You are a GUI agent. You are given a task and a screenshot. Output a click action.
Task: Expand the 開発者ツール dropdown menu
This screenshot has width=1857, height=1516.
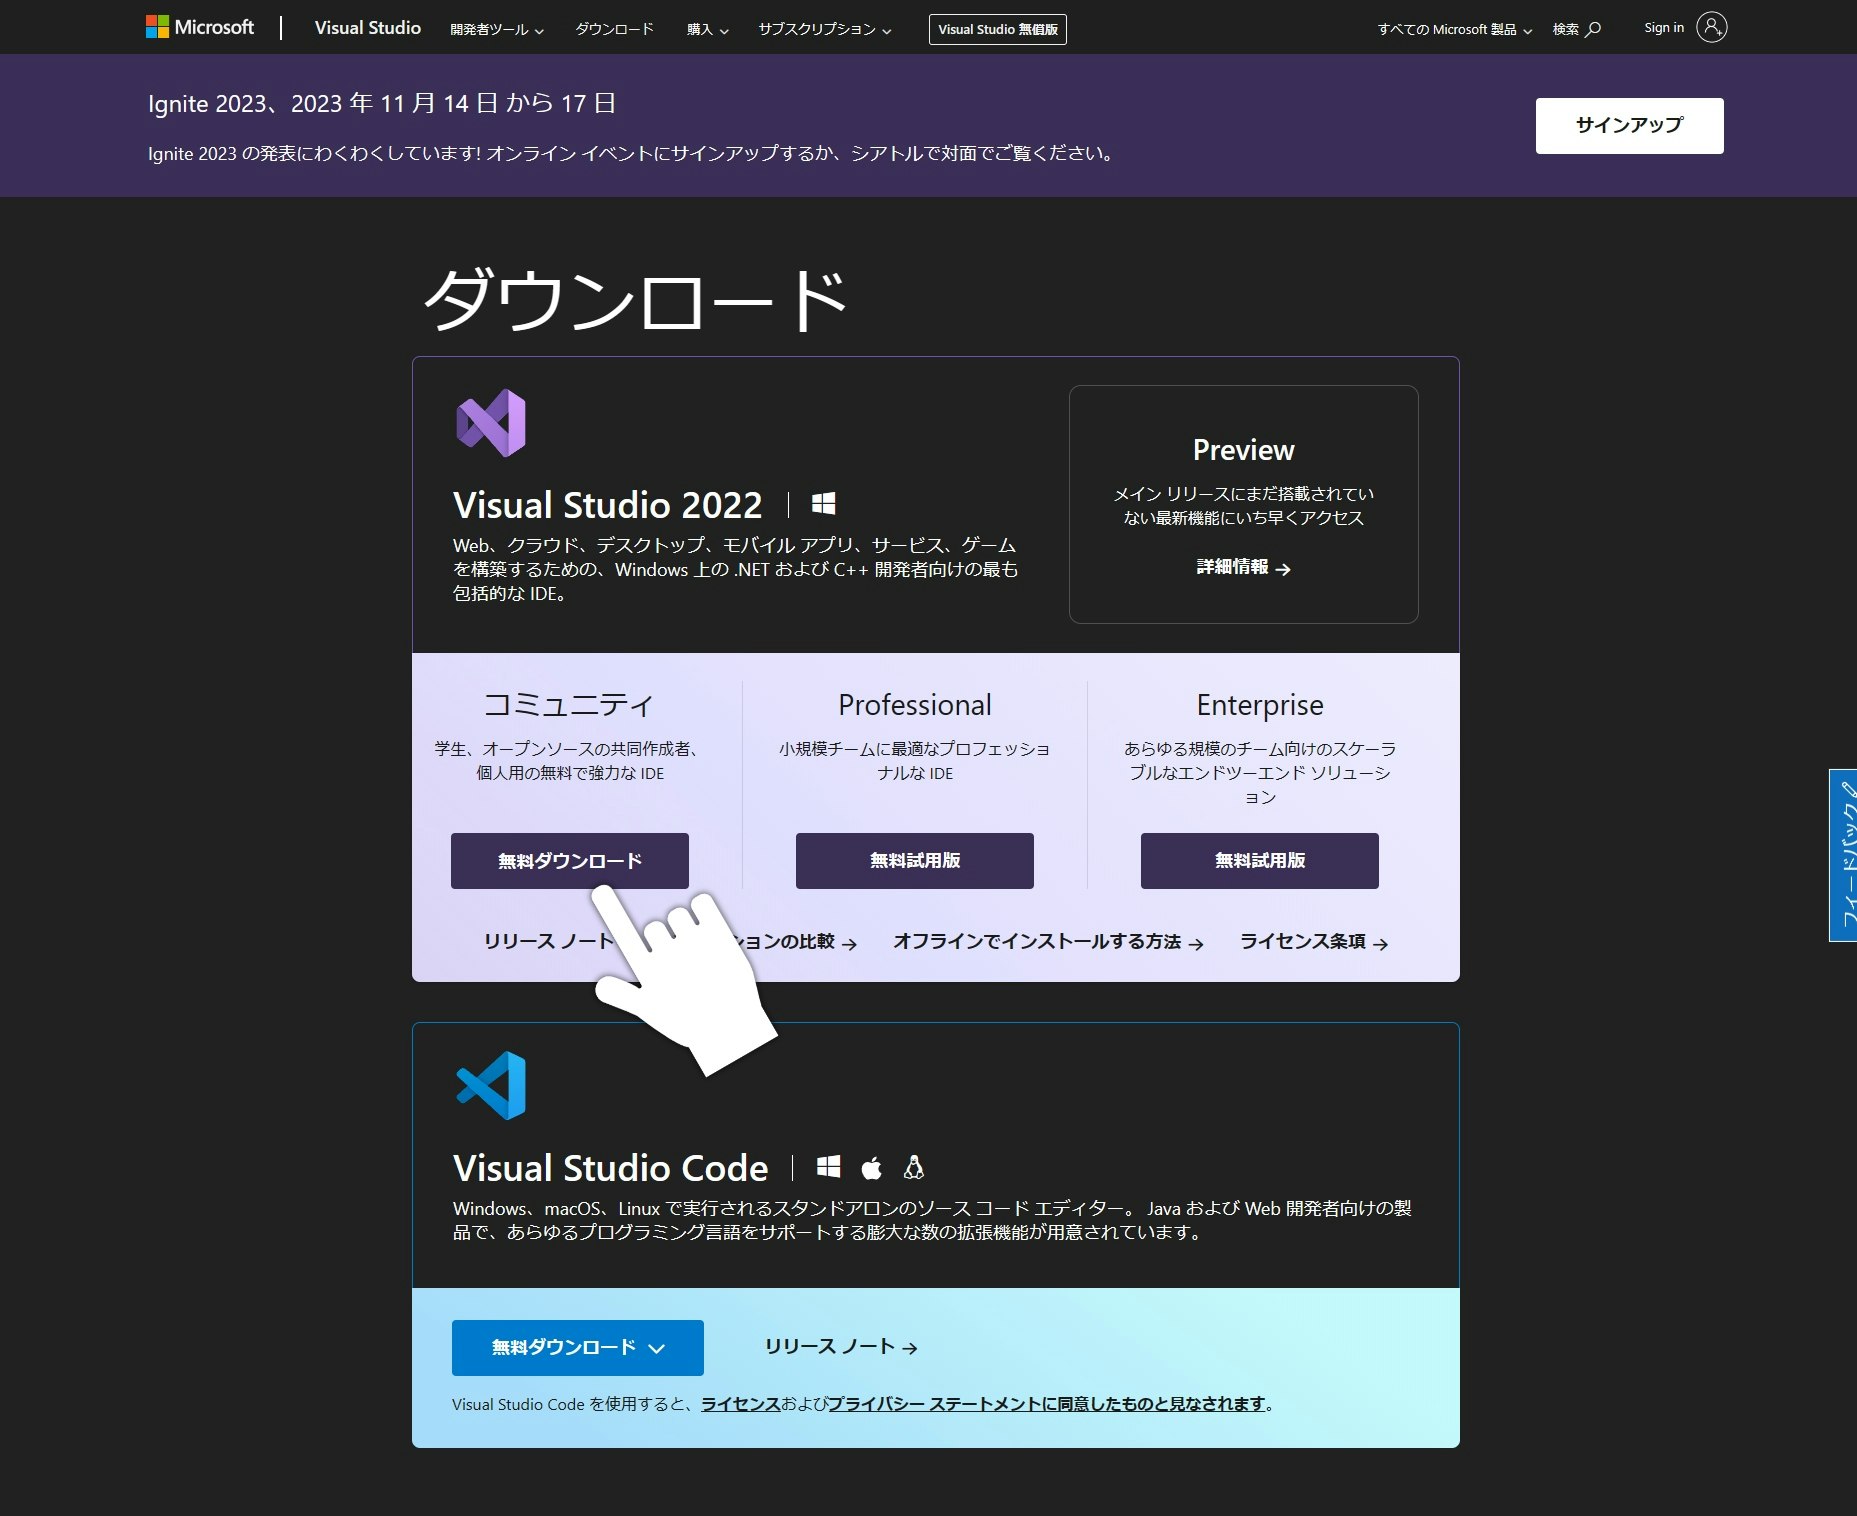click(x=497, y=30)
